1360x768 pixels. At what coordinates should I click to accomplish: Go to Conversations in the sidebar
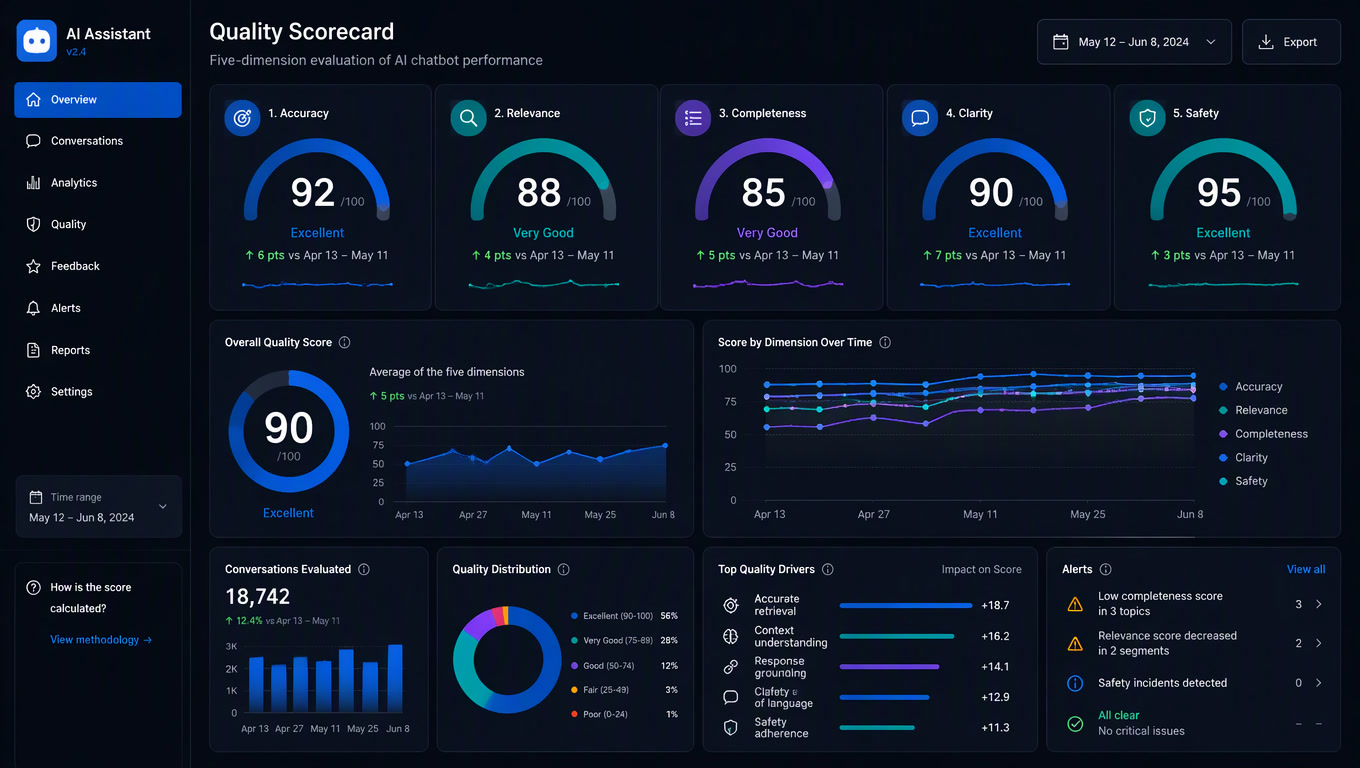click(98, 141)
